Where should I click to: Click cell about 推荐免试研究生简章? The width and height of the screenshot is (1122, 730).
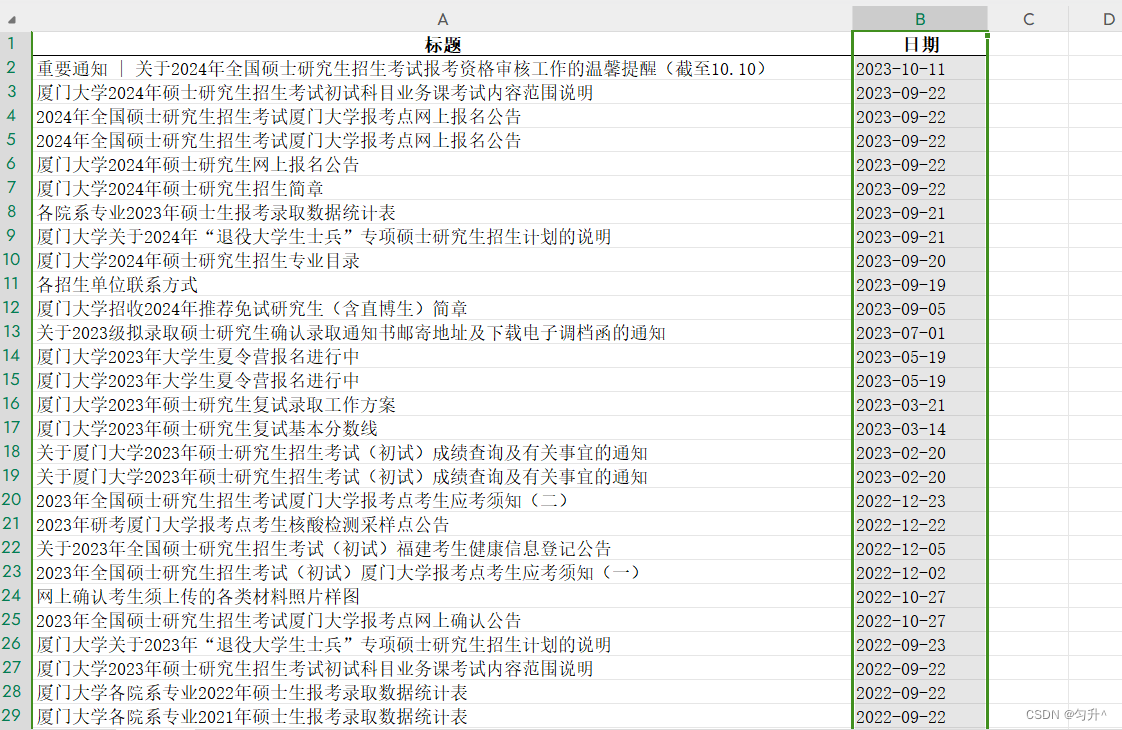click(442, 308)
